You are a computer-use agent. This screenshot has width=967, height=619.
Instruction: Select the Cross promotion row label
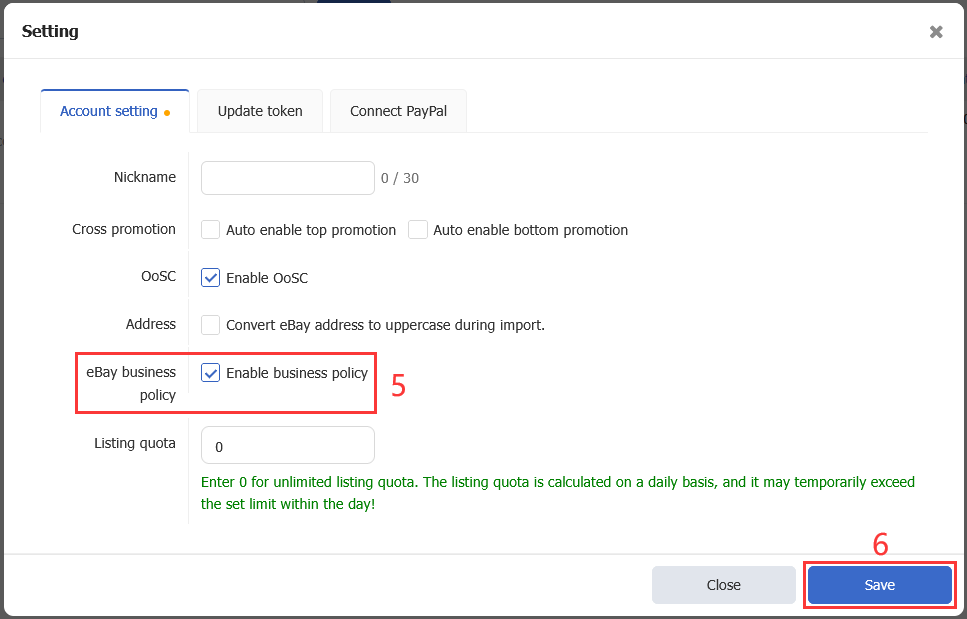click(x=124, y=229)
